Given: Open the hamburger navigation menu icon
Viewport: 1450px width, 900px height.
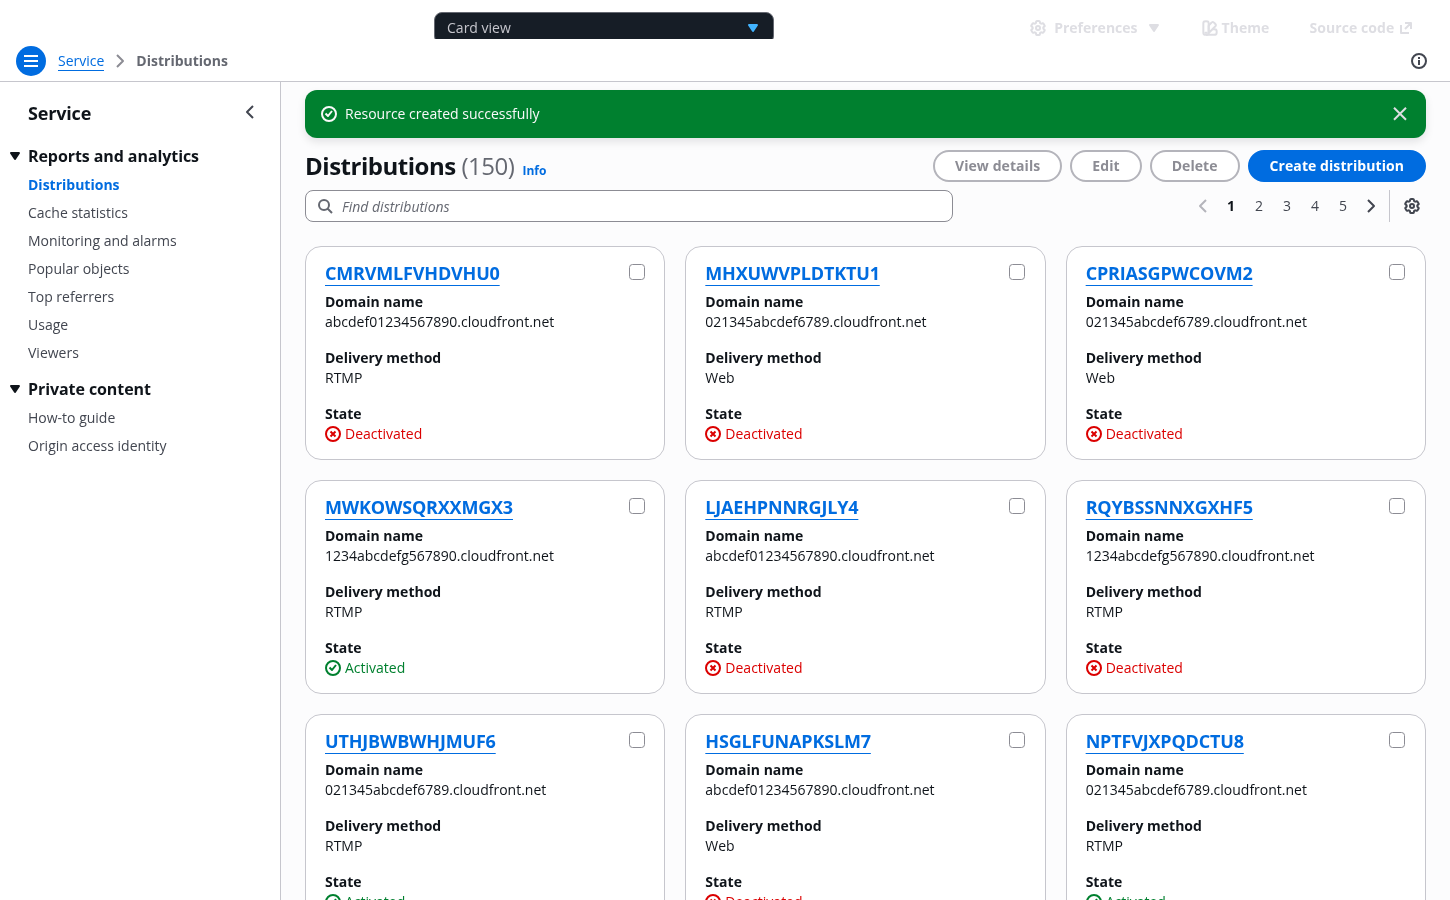Looking at the screenshot, I should pos(31,61).
